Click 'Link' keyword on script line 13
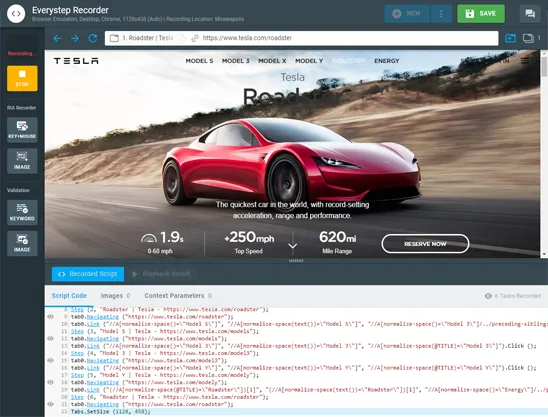Image resolution: width=548 pixels, height=417 pixels. click(x=93, y=346)
